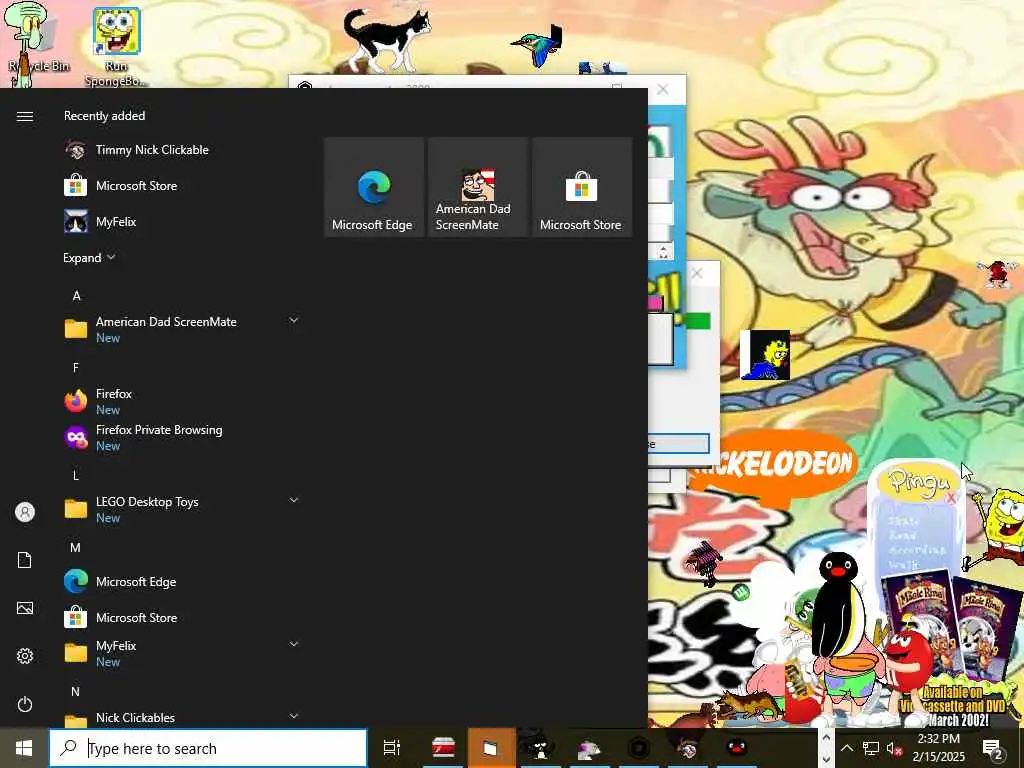Jump to letter A app index
1024x768 pixels.
pyautogui.click(x=76, y=296)
